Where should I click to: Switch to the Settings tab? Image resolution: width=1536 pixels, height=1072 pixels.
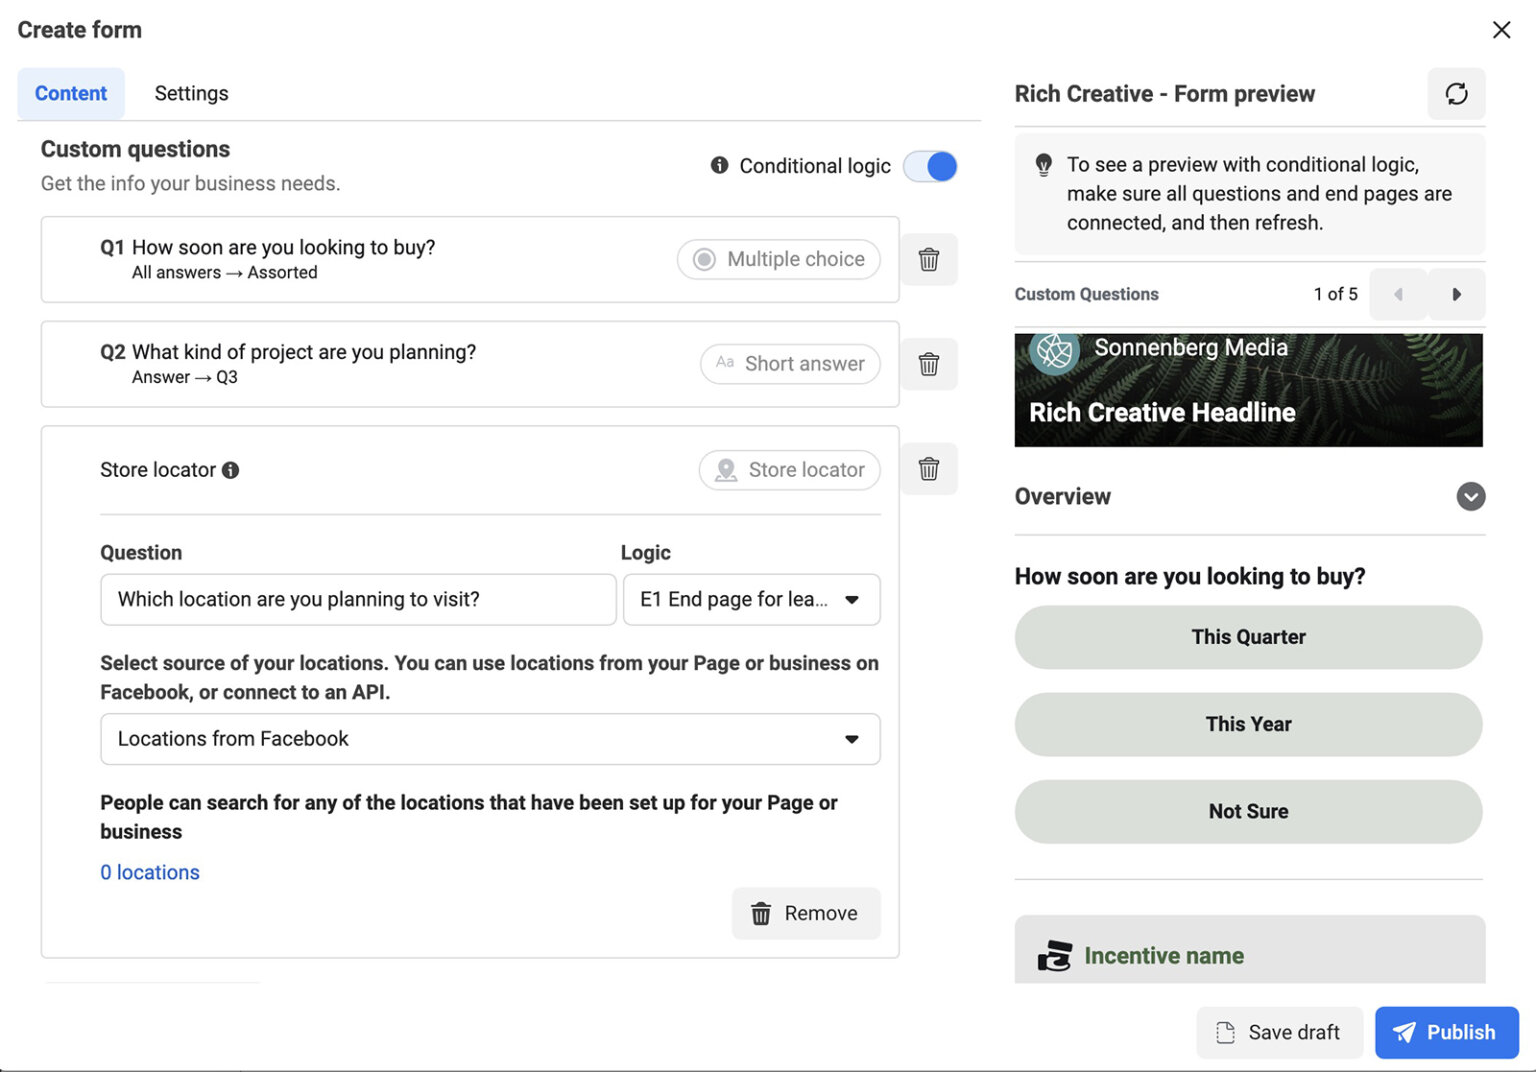point(191,93)
